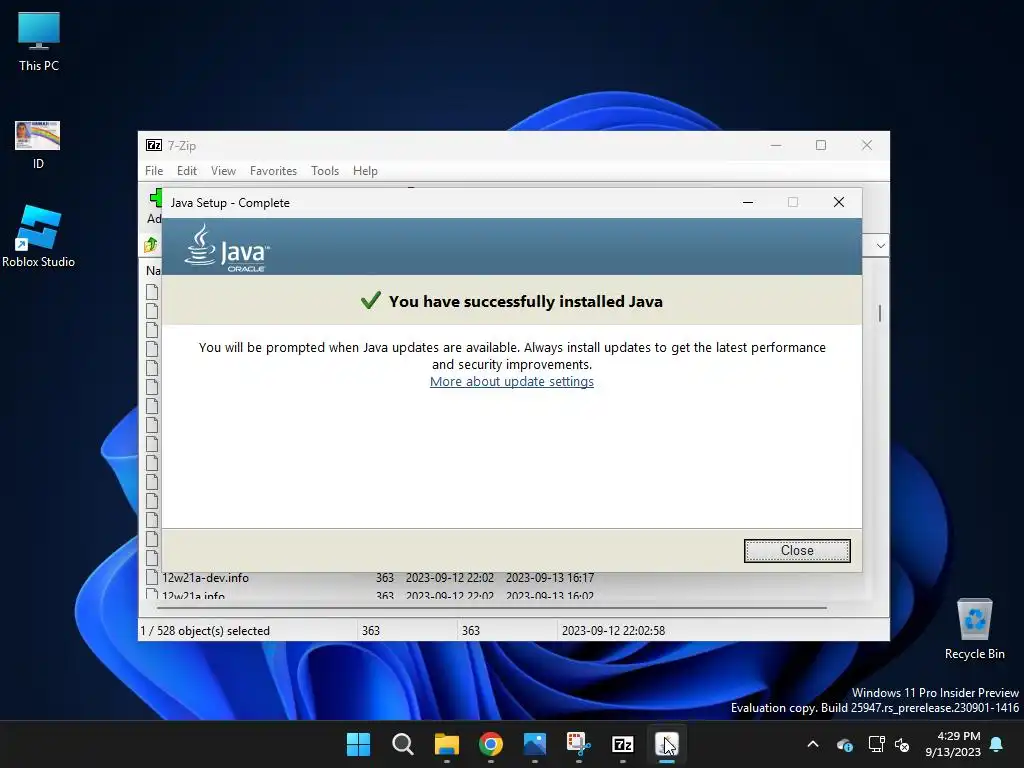Open the network tray icon
1024x768 pixels.
tap(876, 744)
